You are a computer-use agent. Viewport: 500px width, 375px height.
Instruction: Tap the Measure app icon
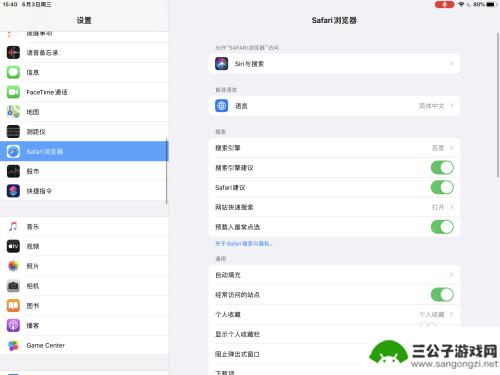tap(13, 132)
